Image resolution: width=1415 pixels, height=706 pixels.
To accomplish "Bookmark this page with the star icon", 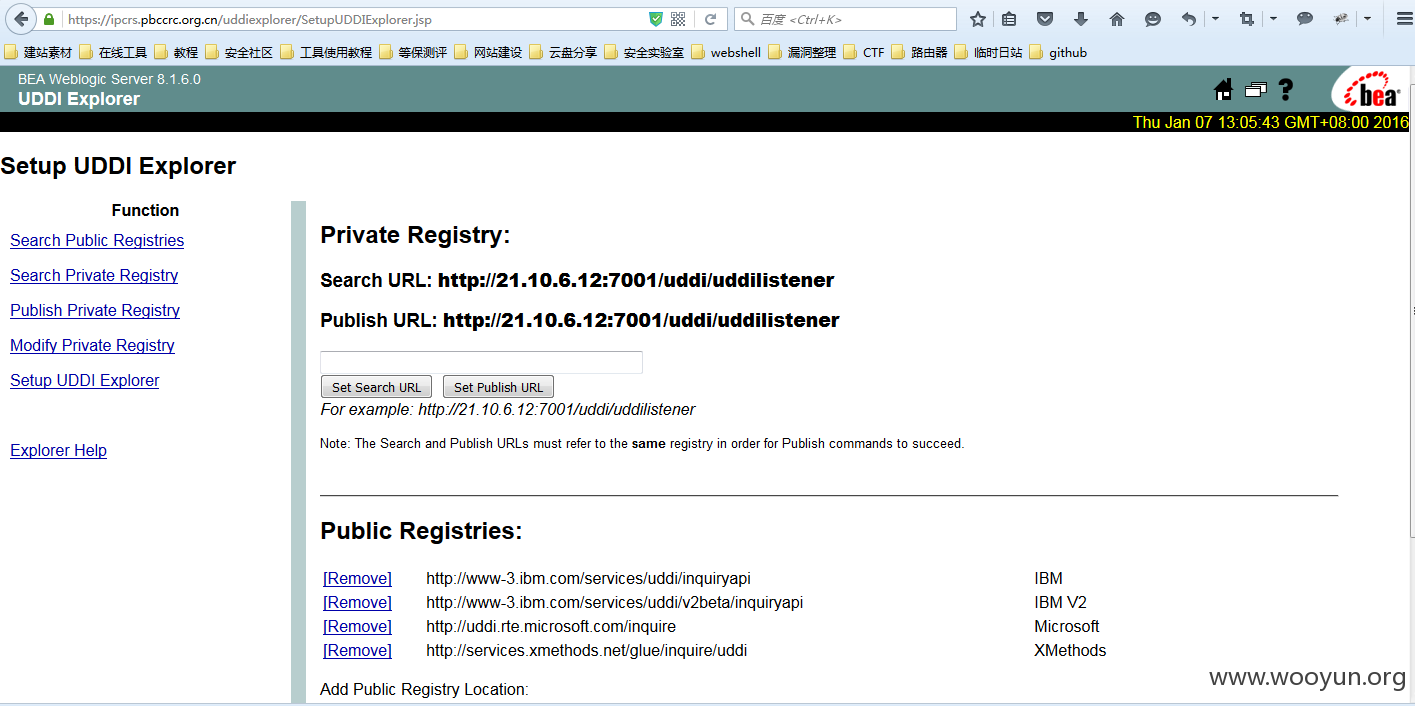I will coord(978,19).
